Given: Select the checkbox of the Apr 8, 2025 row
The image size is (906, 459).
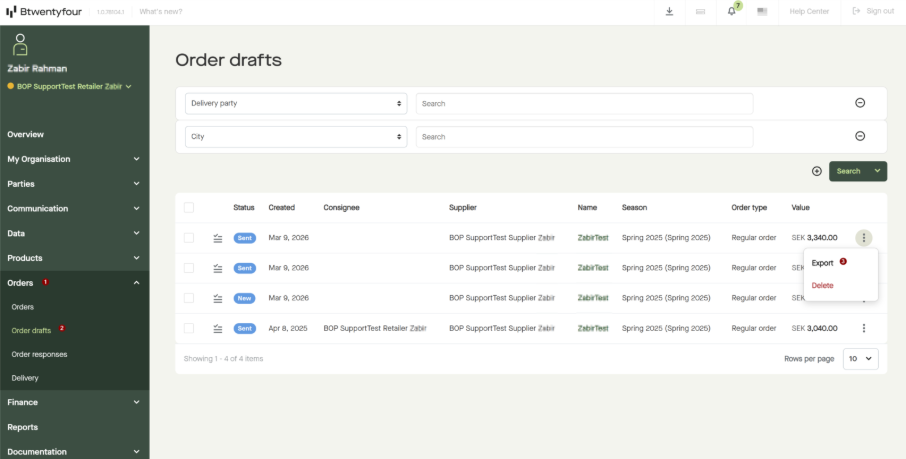Looking at the screenshot, I should click(x=189, y=328).
